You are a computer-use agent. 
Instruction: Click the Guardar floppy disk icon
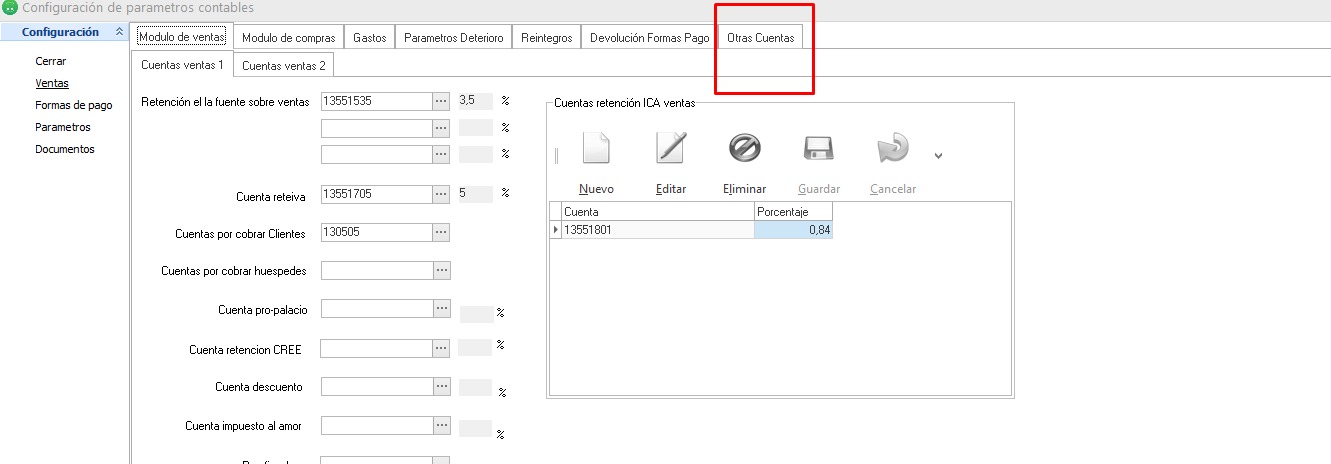click(x=818, y=149)
